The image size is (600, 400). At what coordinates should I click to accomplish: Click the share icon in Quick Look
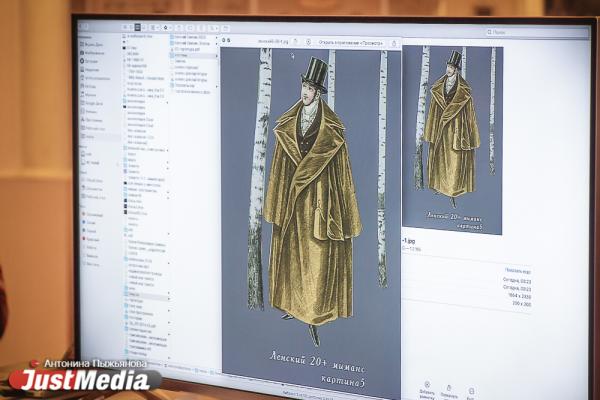[394, 43]
